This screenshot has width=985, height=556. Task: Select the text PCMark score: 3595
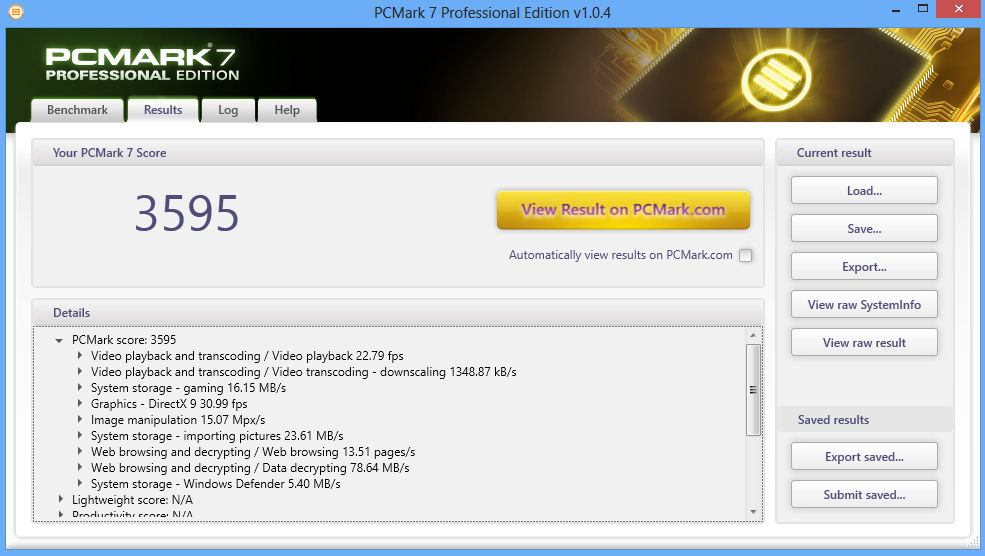click(x=124, y=340)
